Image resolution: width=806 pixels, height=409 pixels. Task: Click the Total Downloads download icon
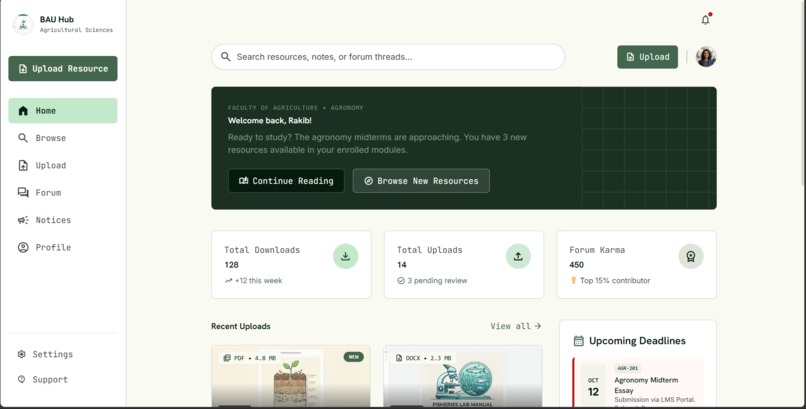click(x=345, y=256)
